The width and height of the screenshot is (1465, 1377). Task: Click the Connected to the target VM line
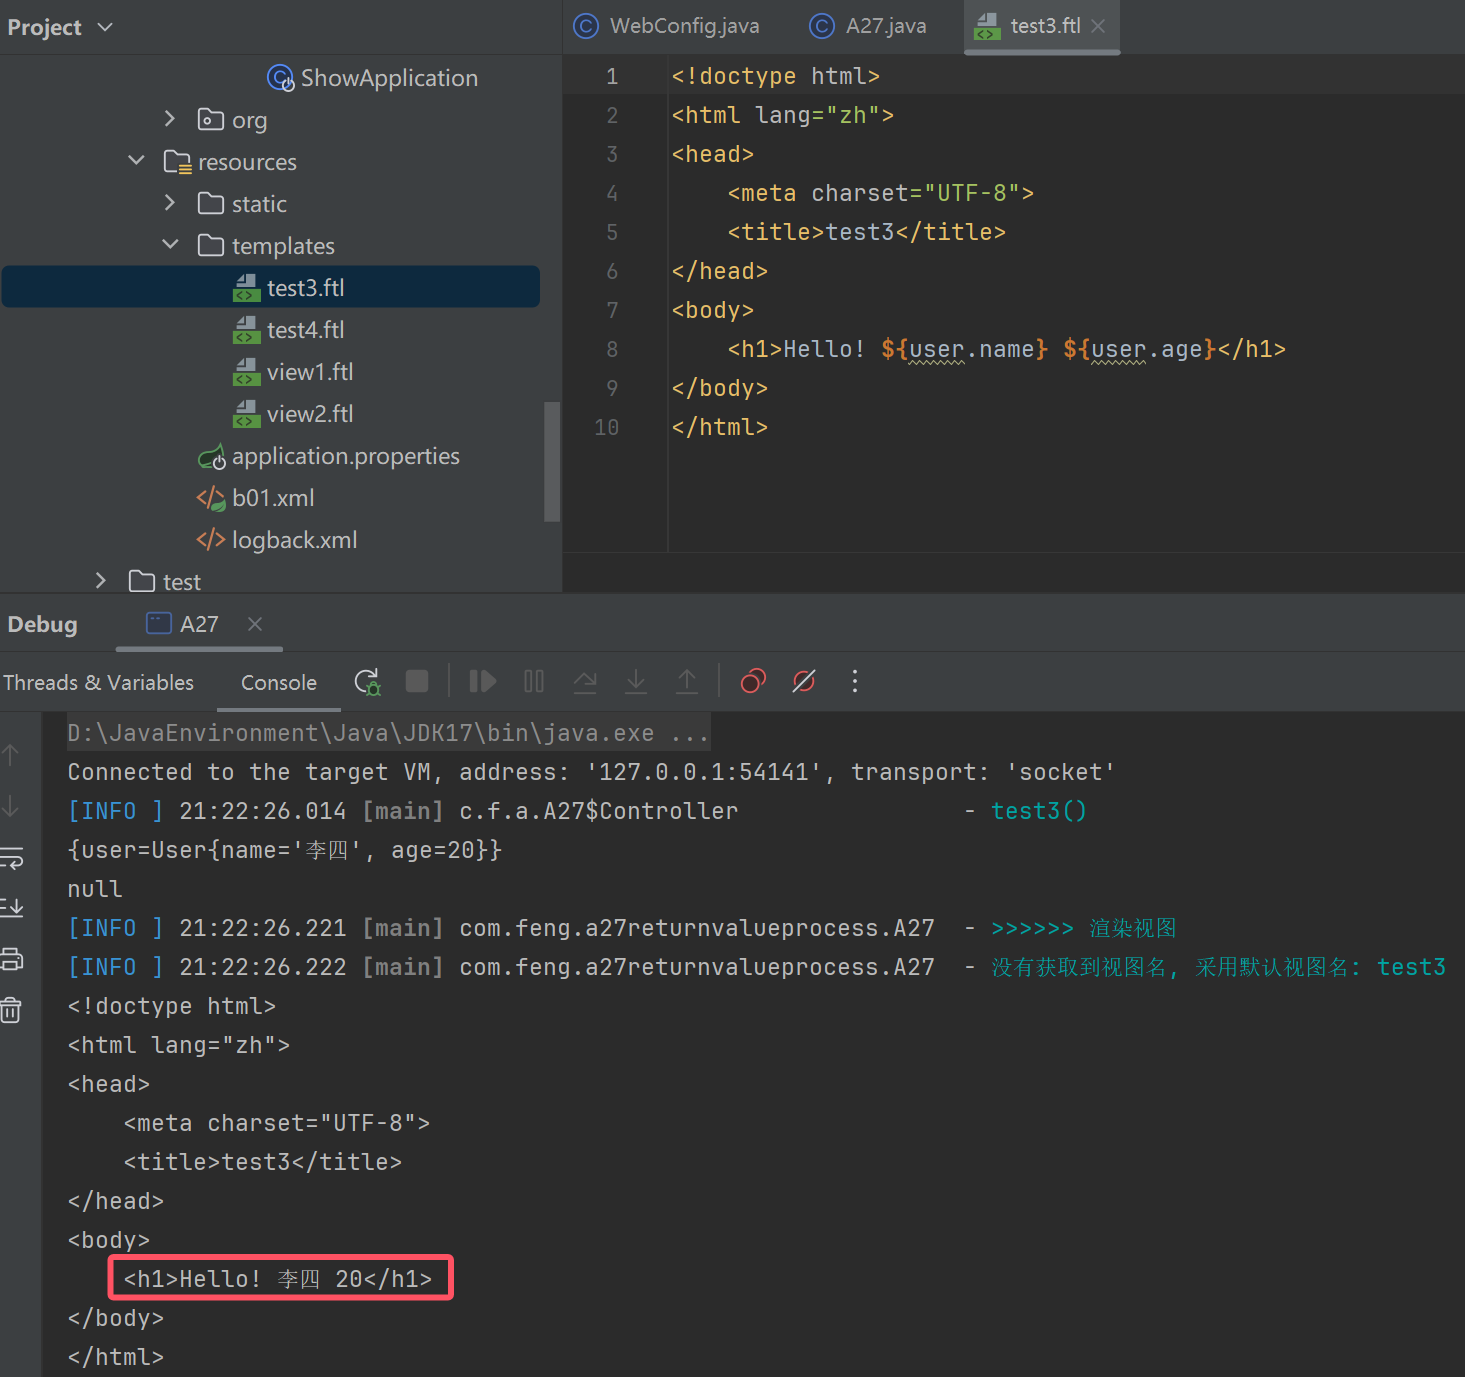591,772
